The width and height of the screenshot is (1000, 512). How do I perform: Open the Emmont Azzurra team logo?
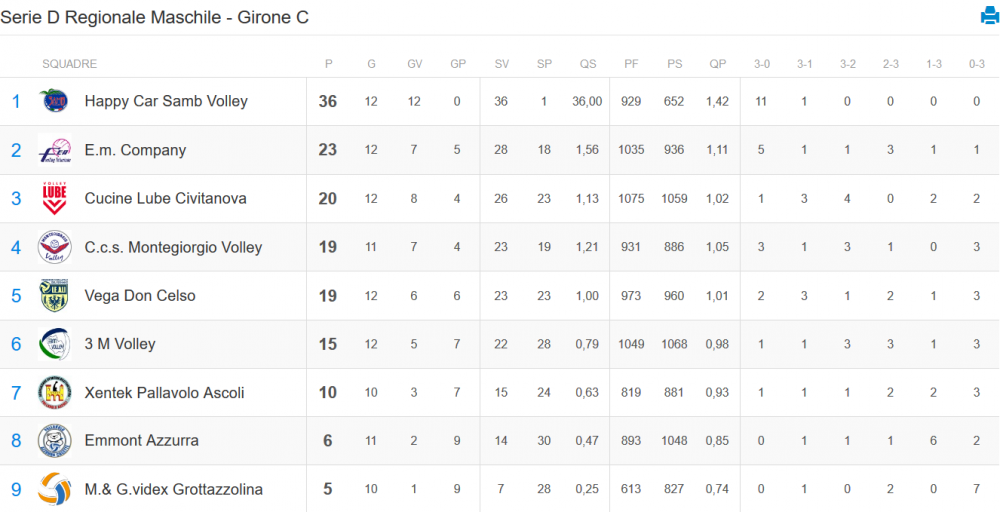[x=54, y=441]
